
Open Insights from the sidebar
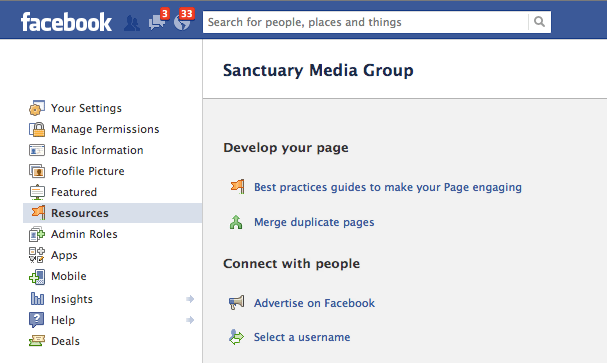click(72, 299)
